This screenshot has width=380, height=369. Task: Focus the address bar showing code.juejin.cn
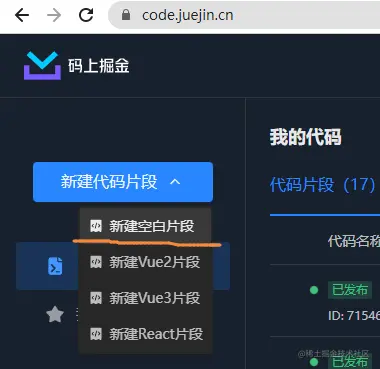click(x=244, y=15)
